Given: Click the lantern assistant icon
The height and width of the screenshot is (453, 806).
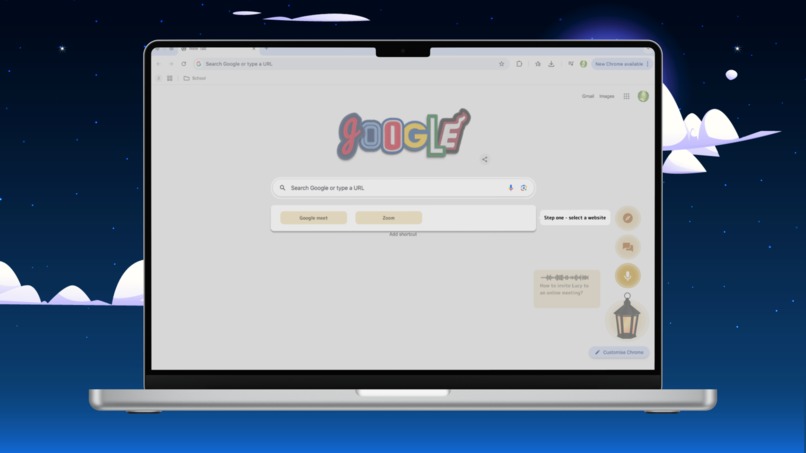Looking at the screenshot, I should point(627,316).
